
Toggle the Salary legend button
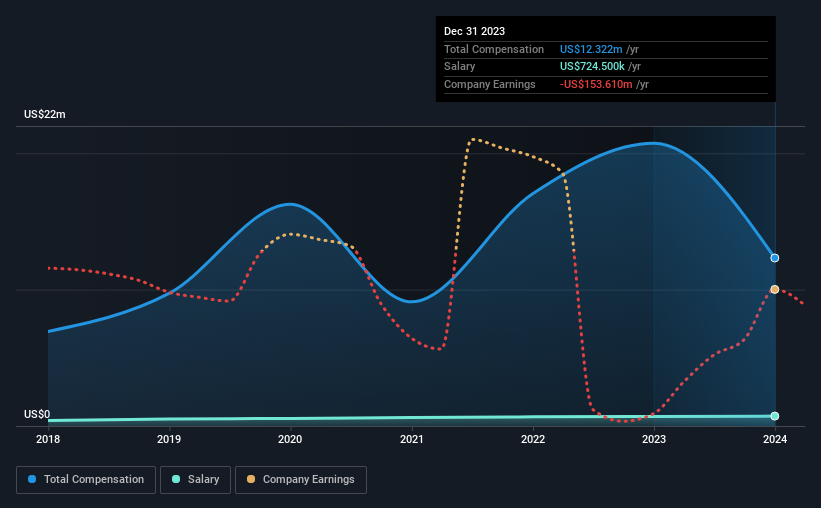pos(195,480)
